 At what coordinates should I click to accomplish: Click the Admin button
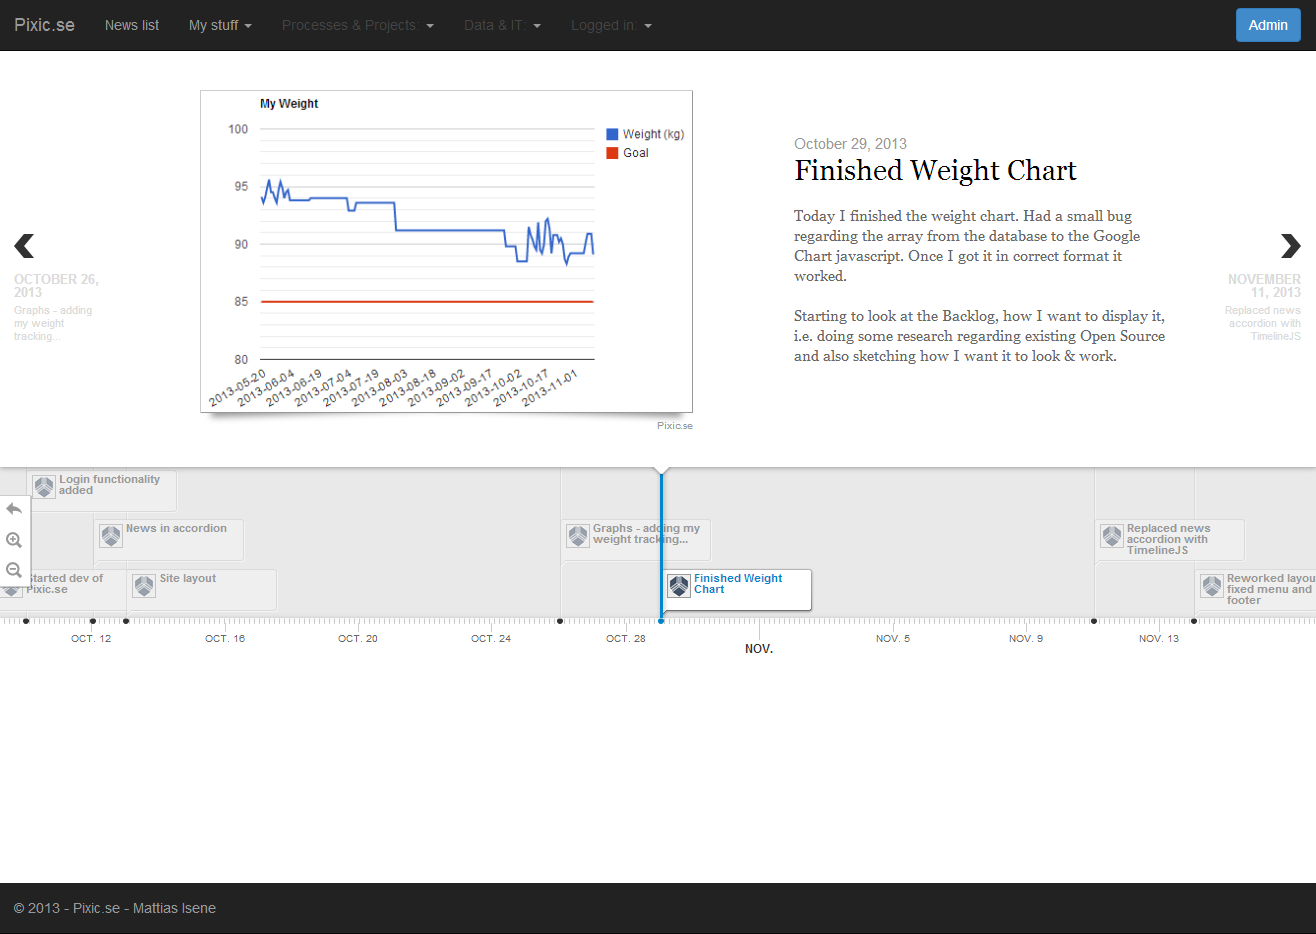1267,25
